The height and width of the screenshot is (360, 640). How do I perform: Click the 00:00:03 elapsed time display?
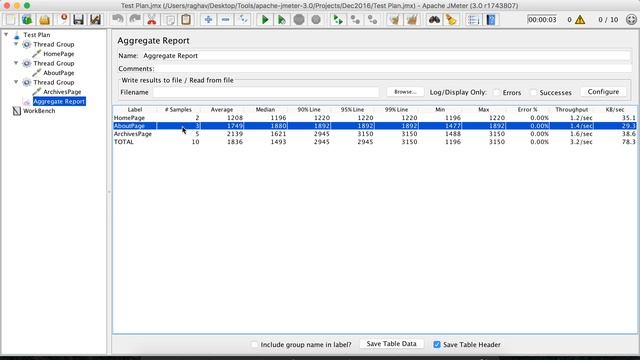coord(542,20)
